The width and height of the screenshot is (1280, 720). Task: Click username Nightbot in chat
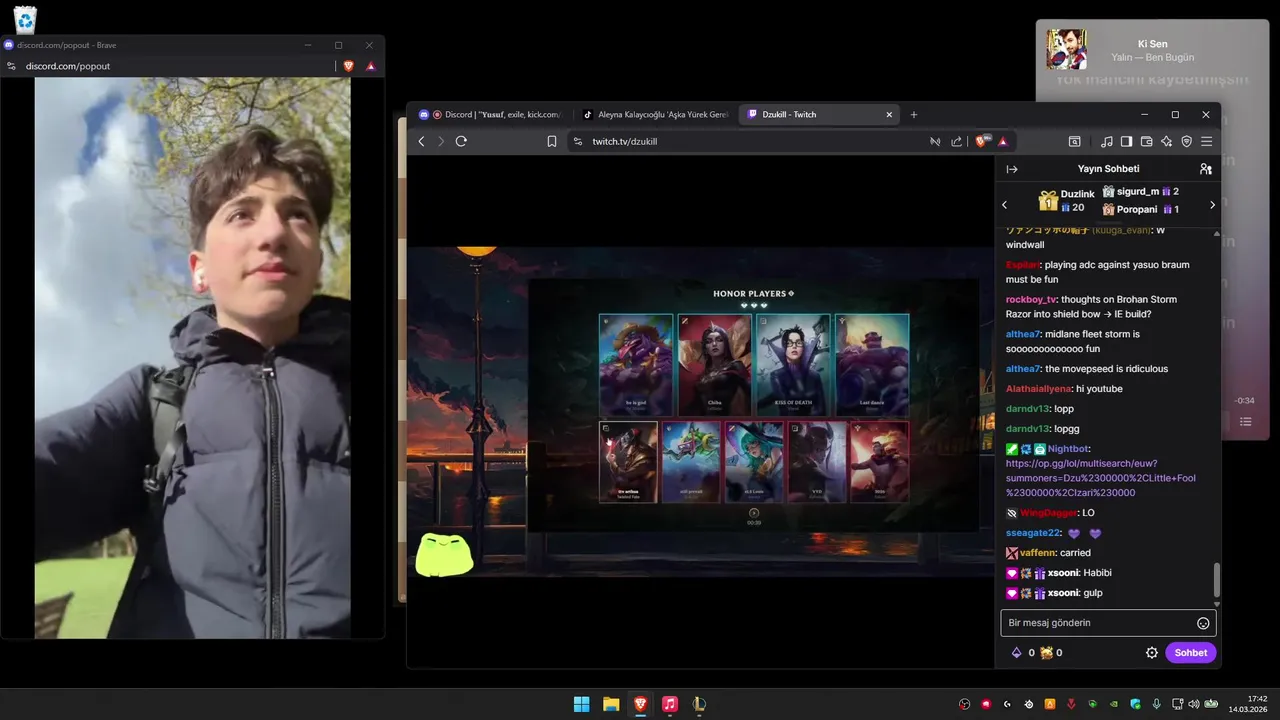click(x=1068, y=449)
